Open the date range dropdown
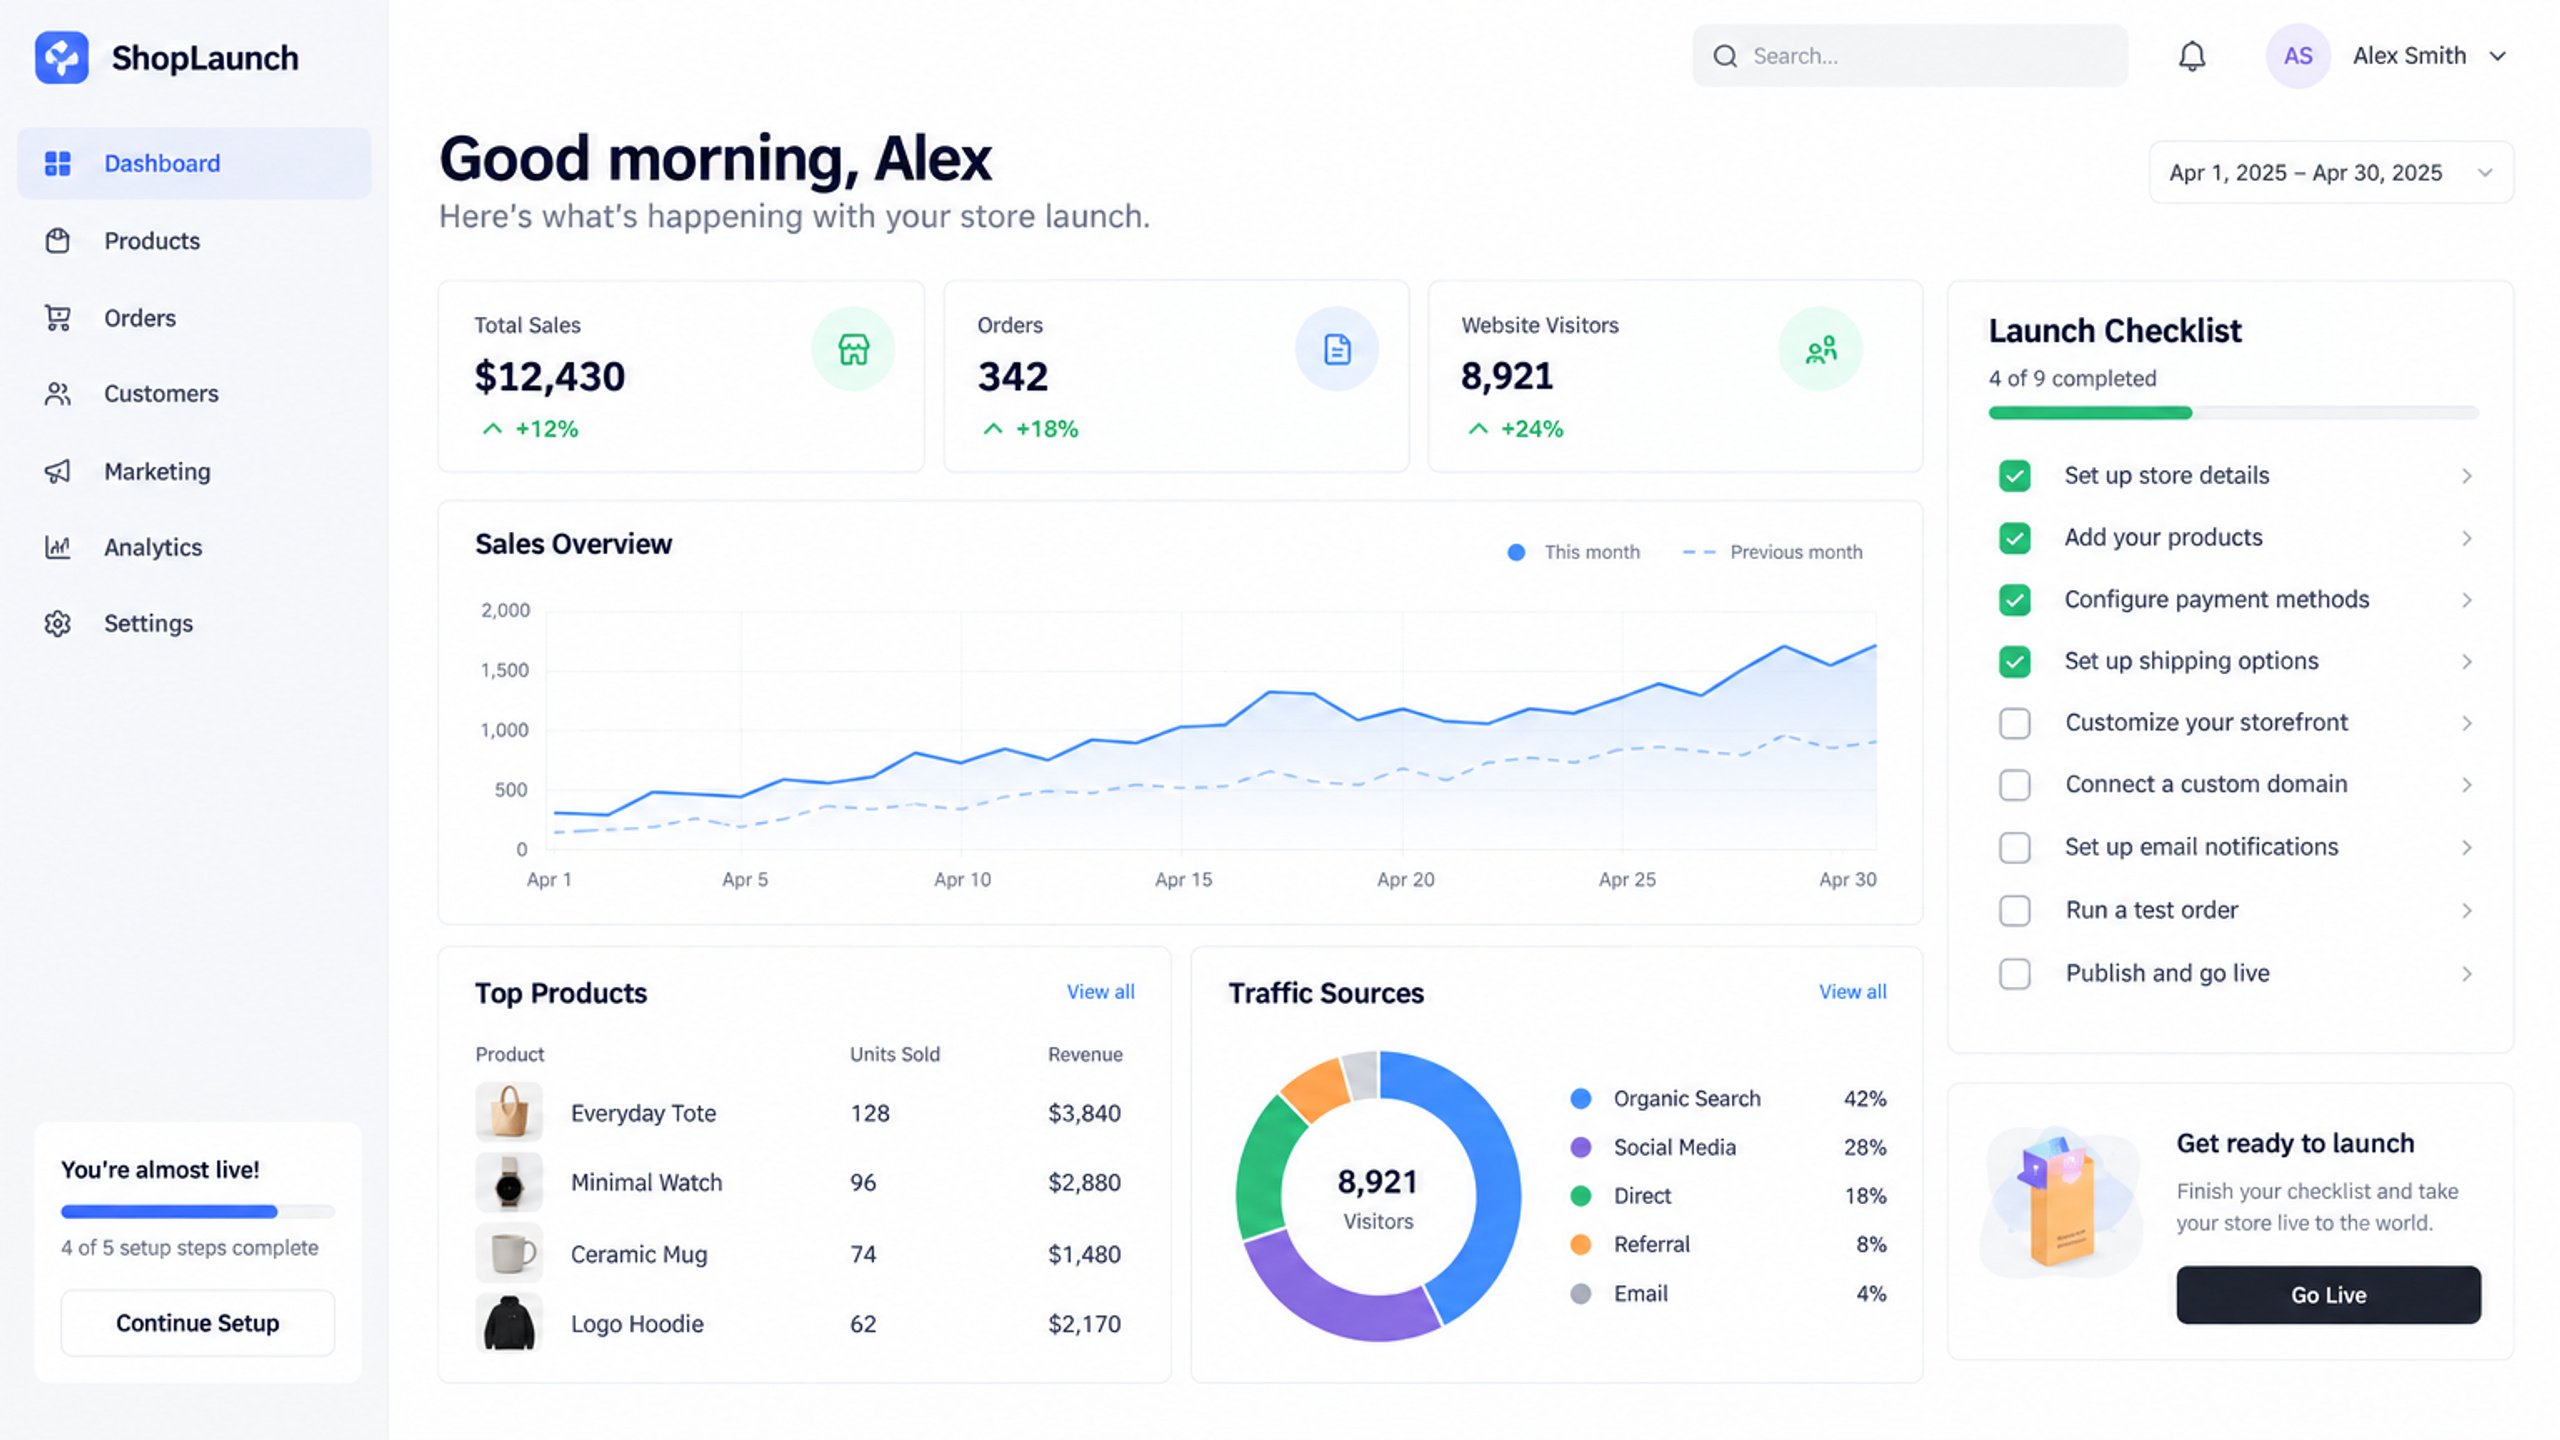 2331,172
